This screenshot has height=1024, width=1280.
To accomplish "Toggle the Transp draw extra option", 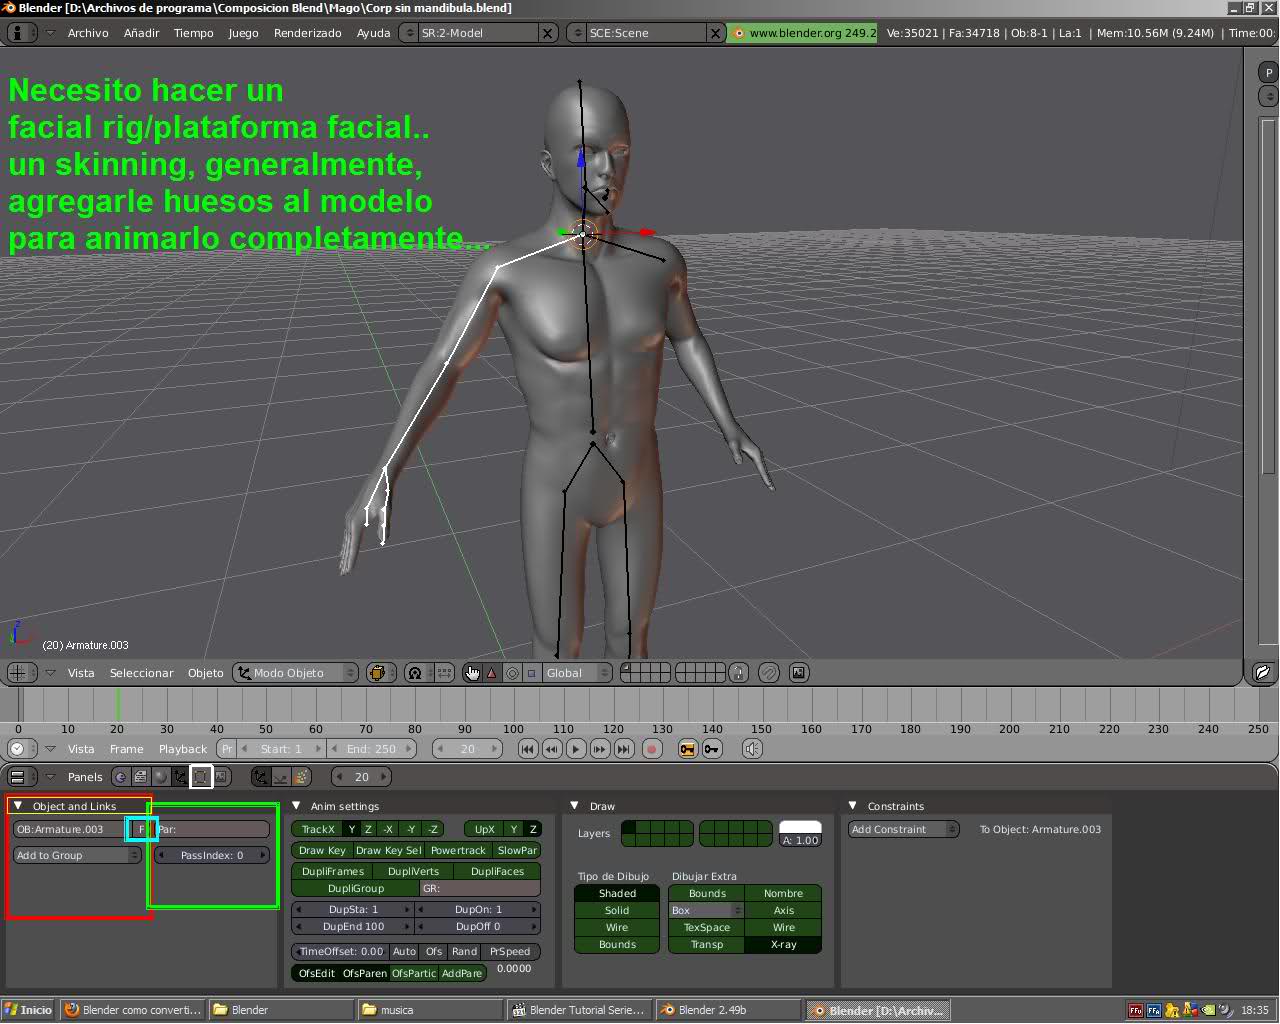I will (707, 944).
